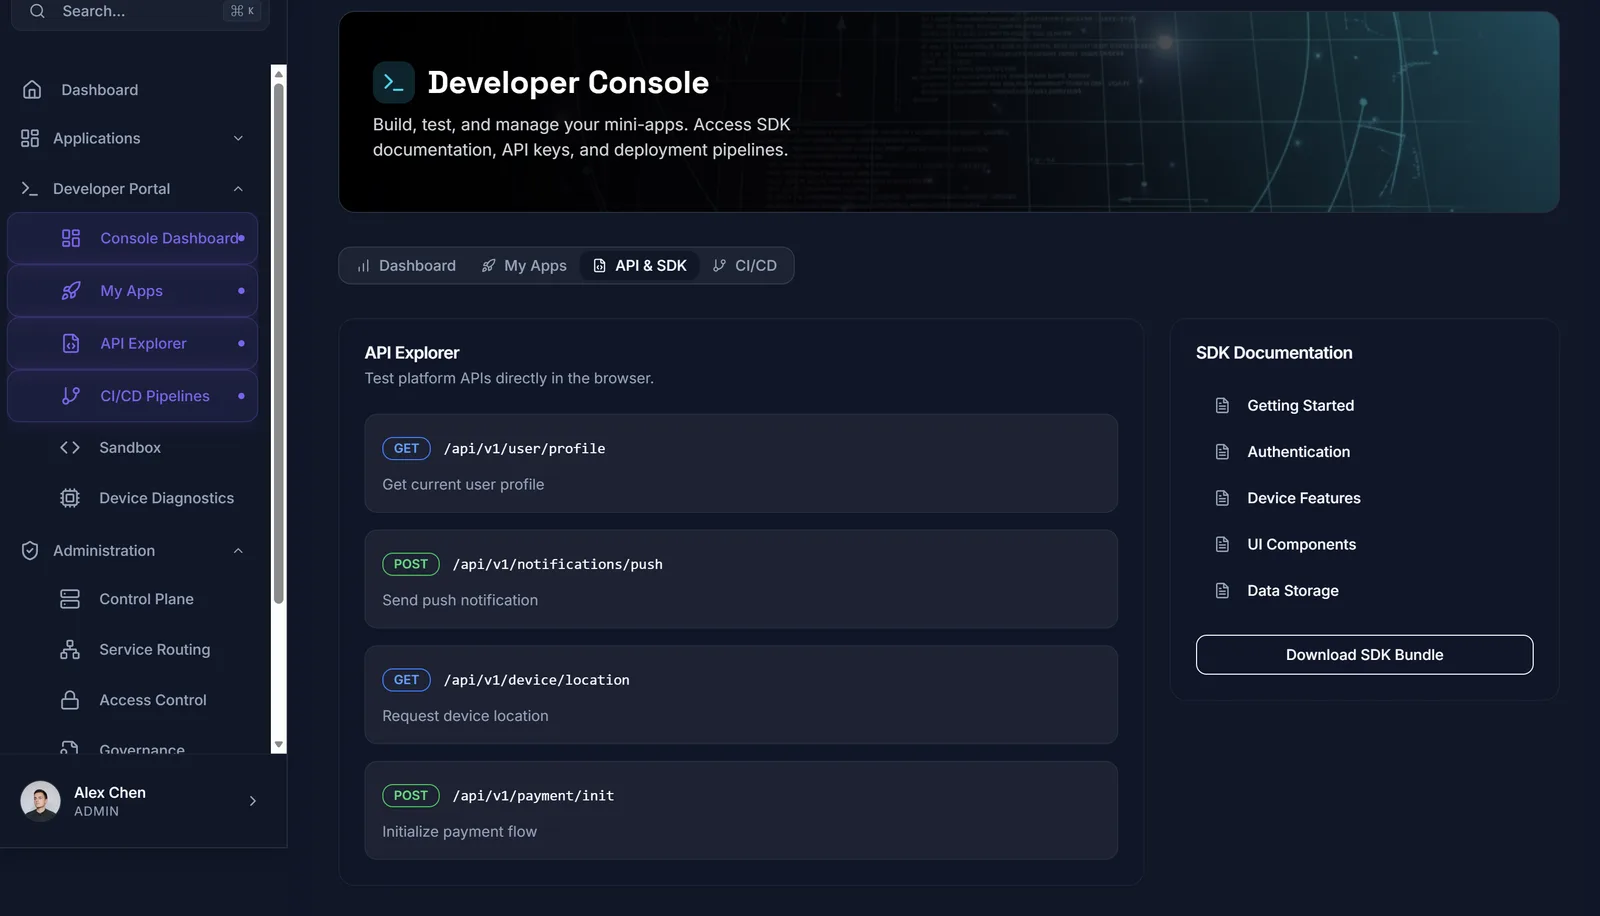Image resolution: width=1600 pixels, height=916 pixels.
Task: Click the Control Plane server icon
Action: click(70, 599)
